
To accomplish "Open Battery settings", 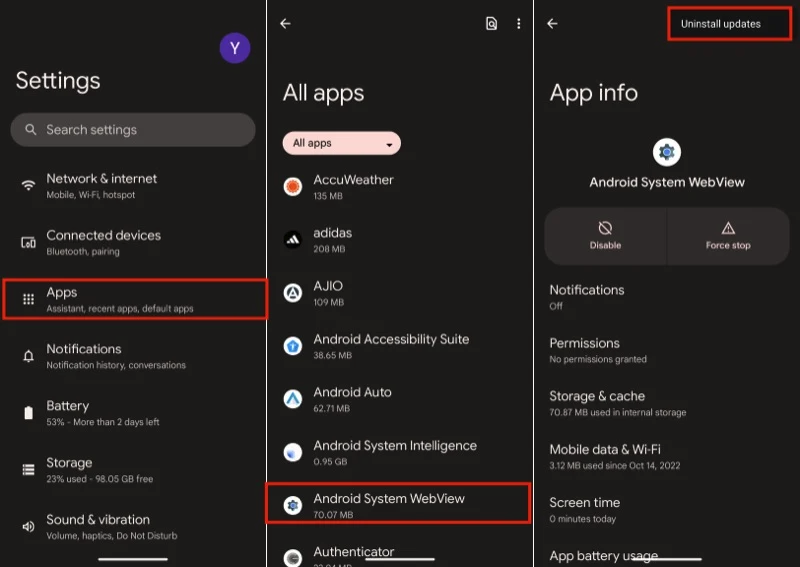I will tap(133, 413).
